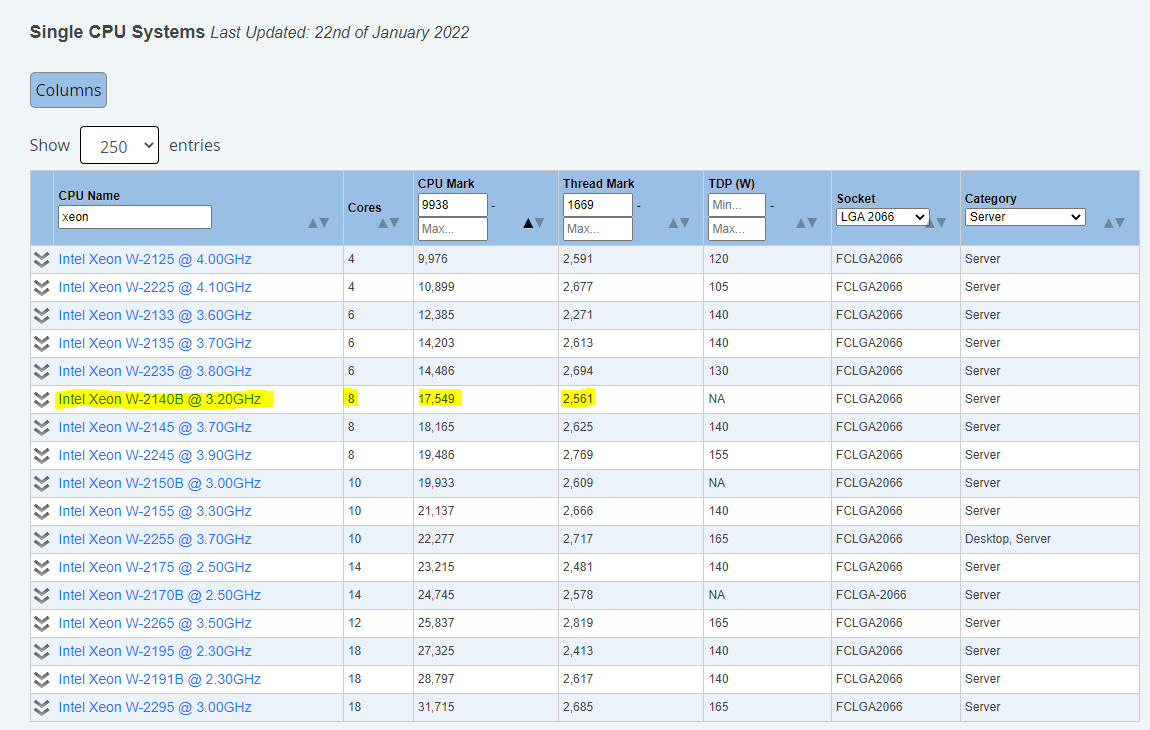1150x730 pixels.
Task: Open Intel Xeon W-2135 @ 3.70GHz link
Action: [x=155, y=343]
